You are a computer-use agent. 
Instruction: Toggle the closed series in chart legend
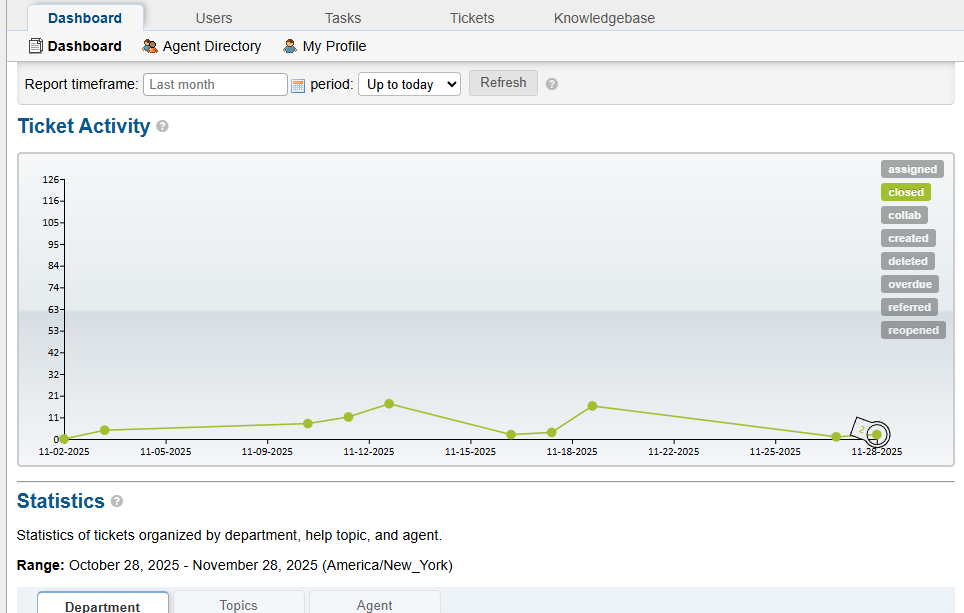(906, 192)
